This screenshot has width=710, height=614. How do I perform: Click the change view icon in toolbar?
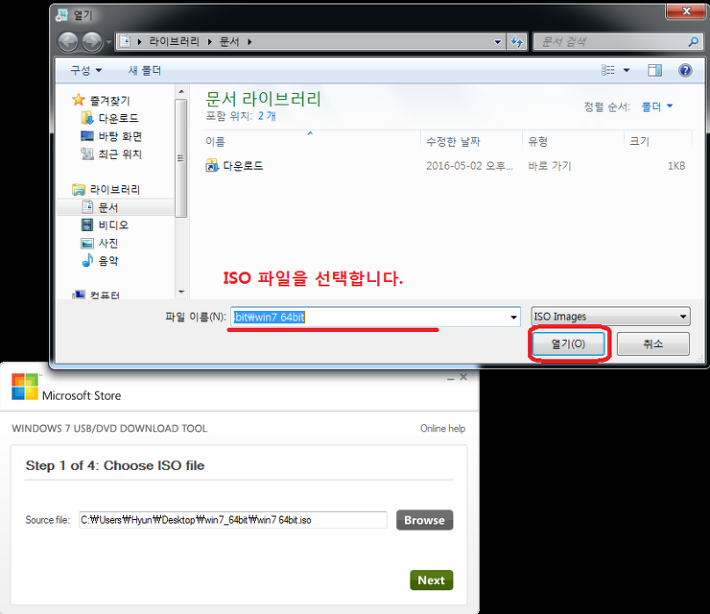point(608,70)
